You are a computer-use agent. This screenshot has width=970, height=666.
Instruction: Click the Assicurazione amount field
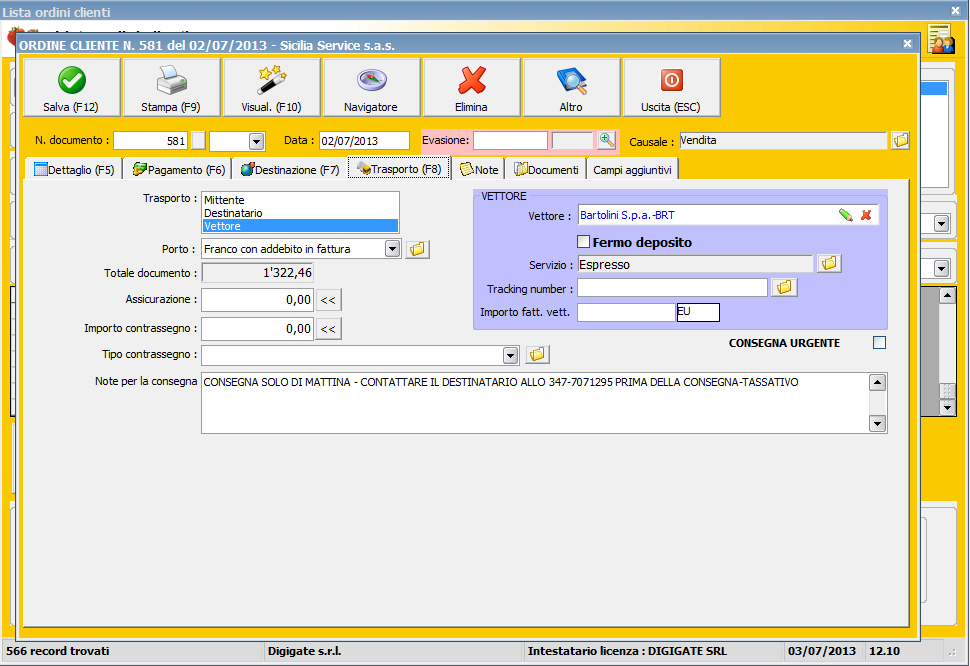point(257,300)
